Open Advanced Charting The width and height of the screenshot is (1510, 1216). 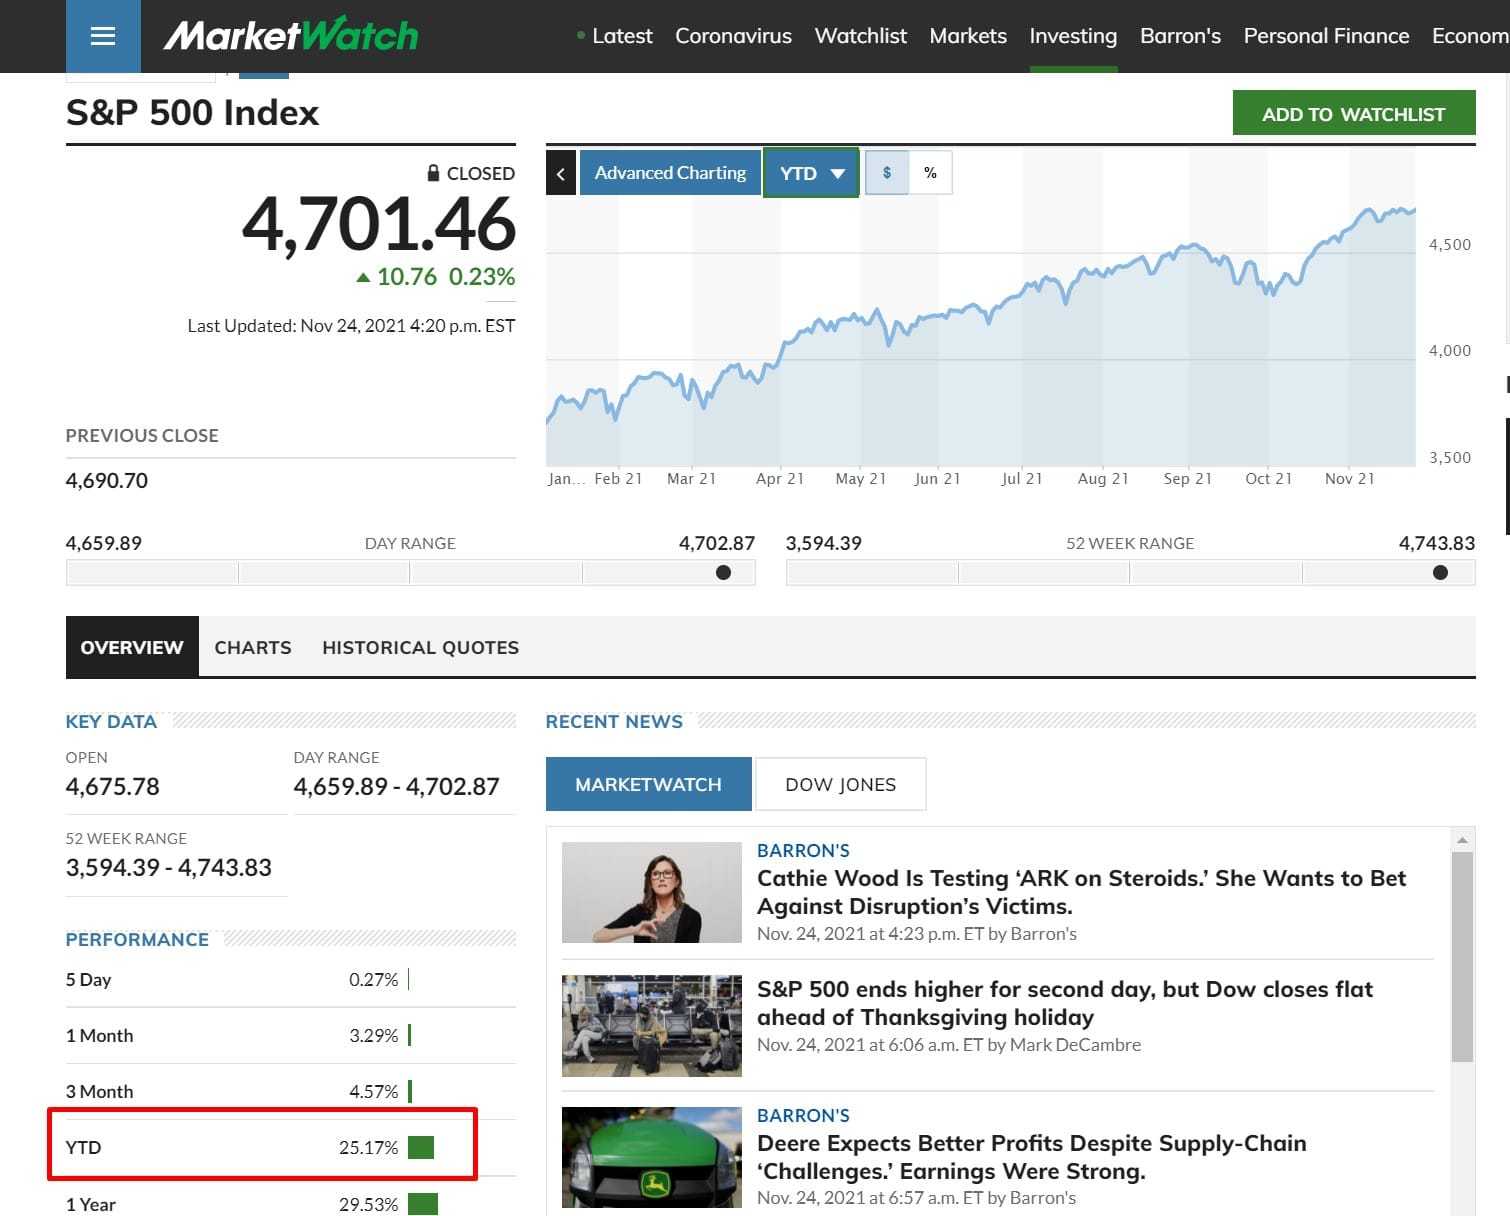(670, 173)
